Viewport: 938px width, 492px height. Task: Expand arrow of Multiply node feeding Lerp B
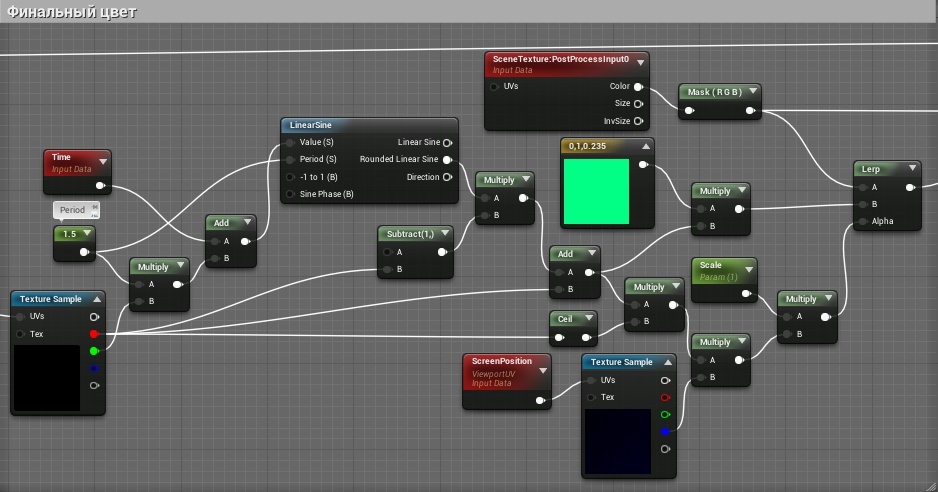pyautogui.click(x=742, y=190)
